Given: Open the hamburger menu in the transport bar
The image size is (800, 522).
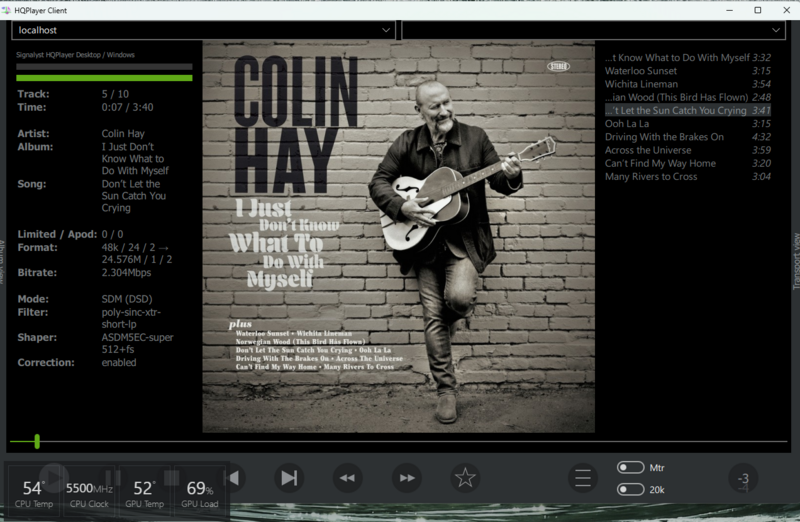Looking at the screenshot, I should pyautogui.click(x=583, y=478).
